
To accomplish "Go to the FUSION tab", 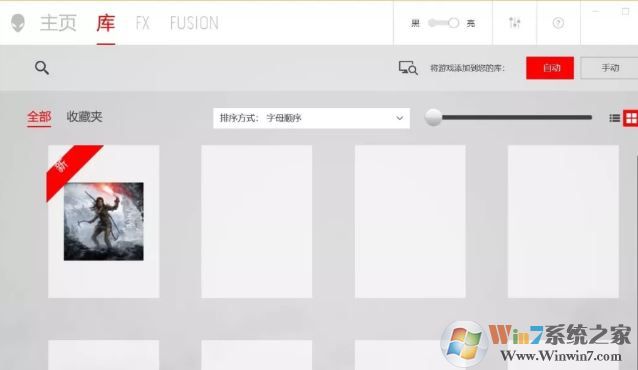I will (194, 23).
